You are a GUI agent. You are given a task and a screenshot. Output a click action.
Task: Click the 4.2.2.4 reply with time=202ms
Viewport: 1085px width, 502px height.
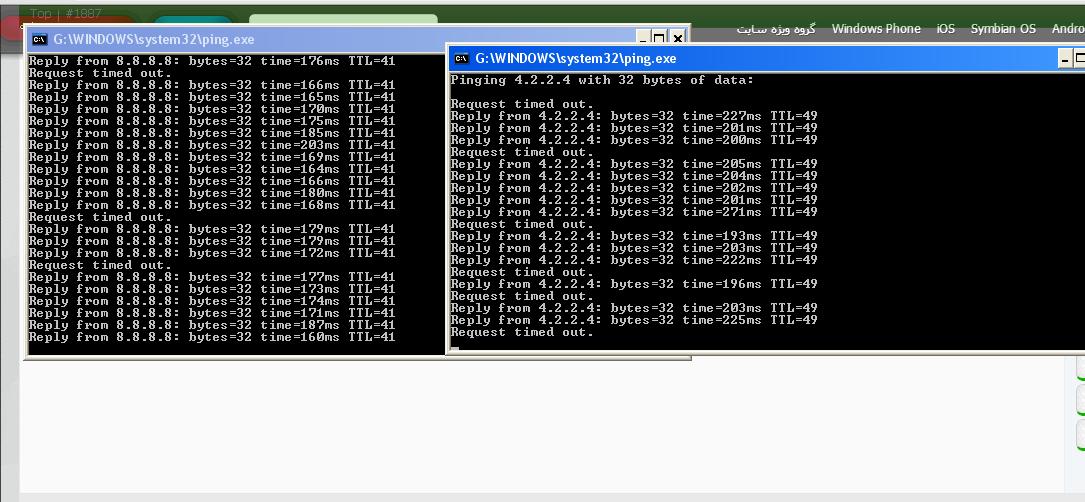click(x=634, y=188)
